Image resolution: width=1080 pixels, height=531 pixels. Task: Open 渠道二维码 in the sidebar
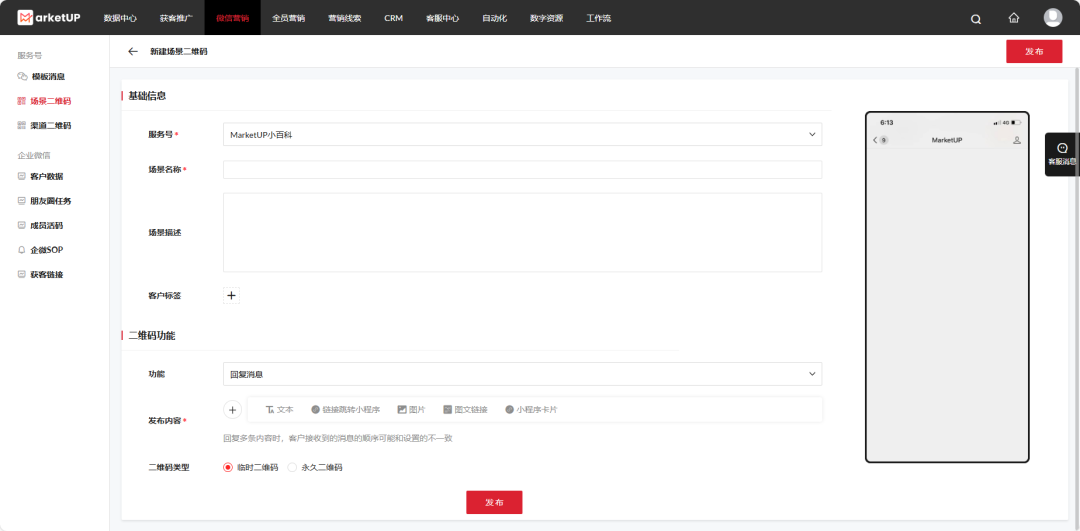tap(50, 126)
